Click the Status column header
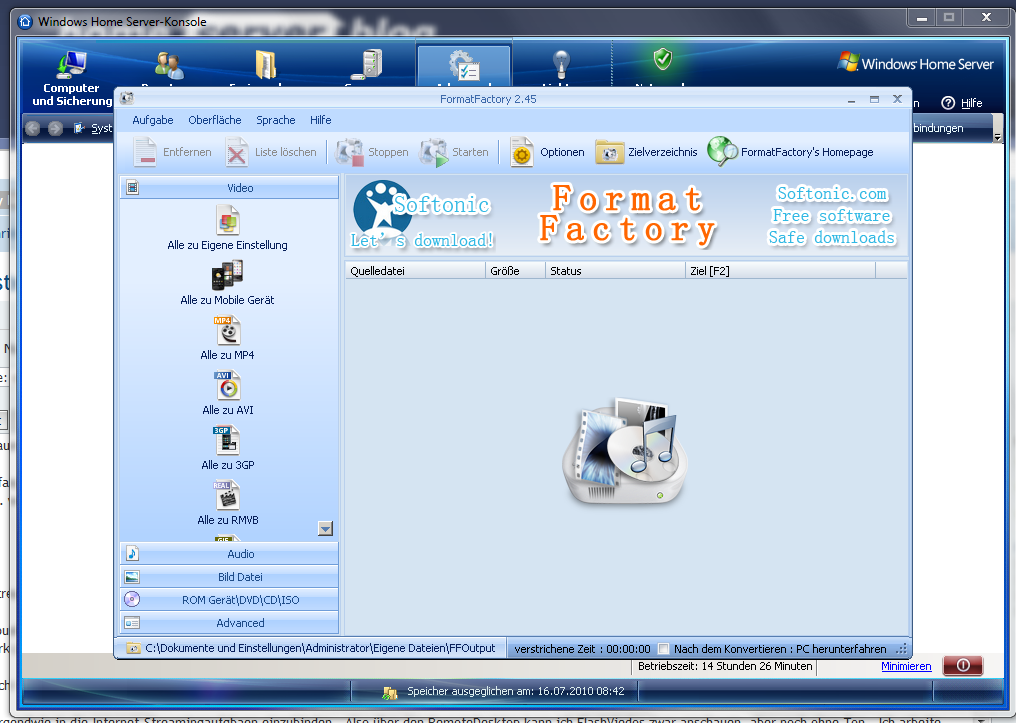The height and width of the screenshot is (723, 1016). (x=616, y=271)
